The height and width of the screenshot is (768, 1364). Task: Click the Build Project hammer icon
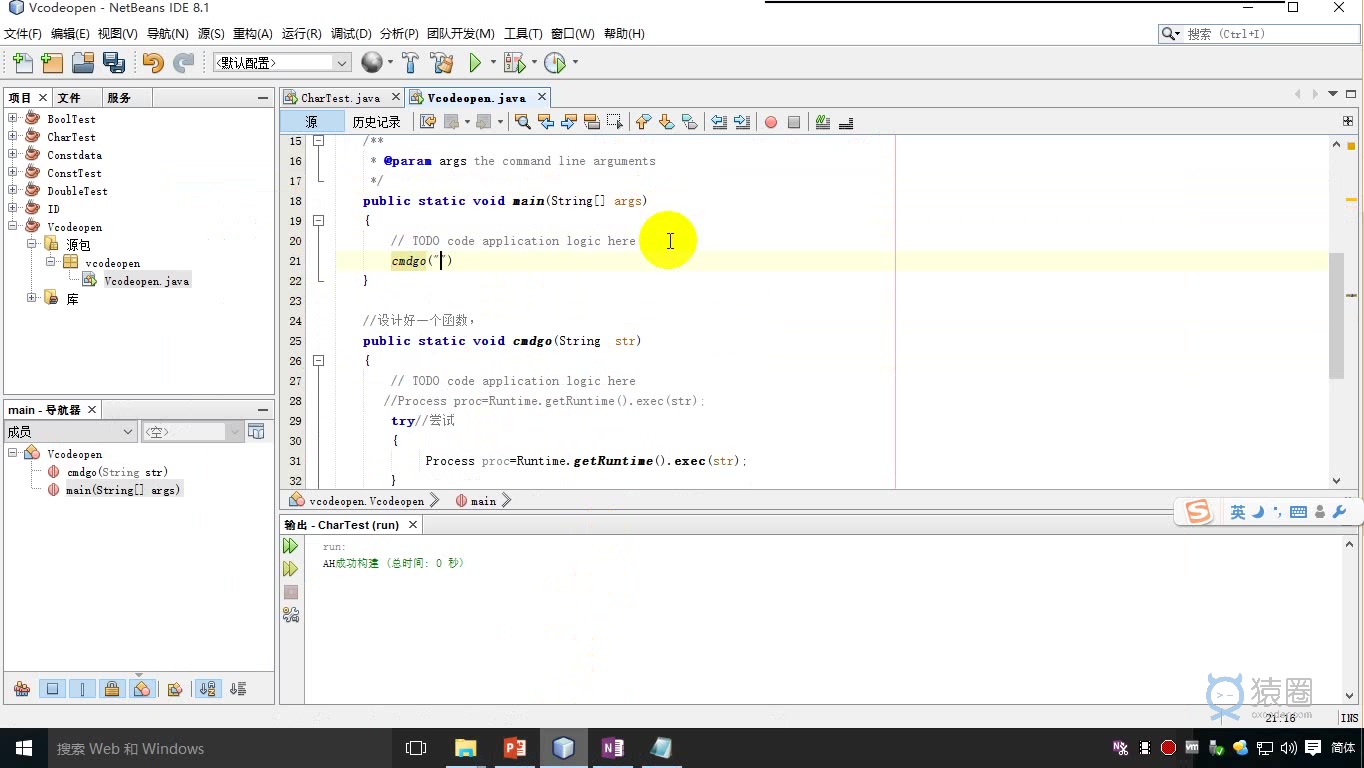tap(410, 63)
